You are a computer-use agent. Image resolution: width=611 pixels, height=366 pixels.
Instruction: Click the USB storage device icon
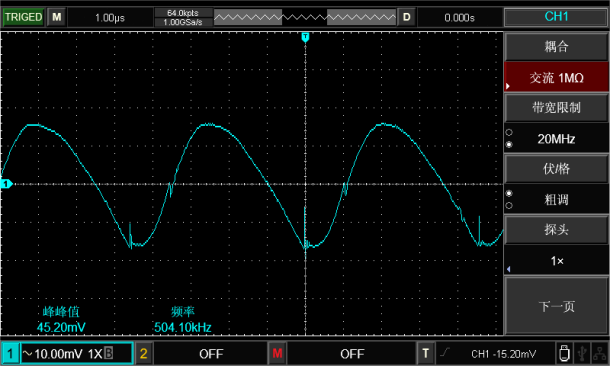564,354
